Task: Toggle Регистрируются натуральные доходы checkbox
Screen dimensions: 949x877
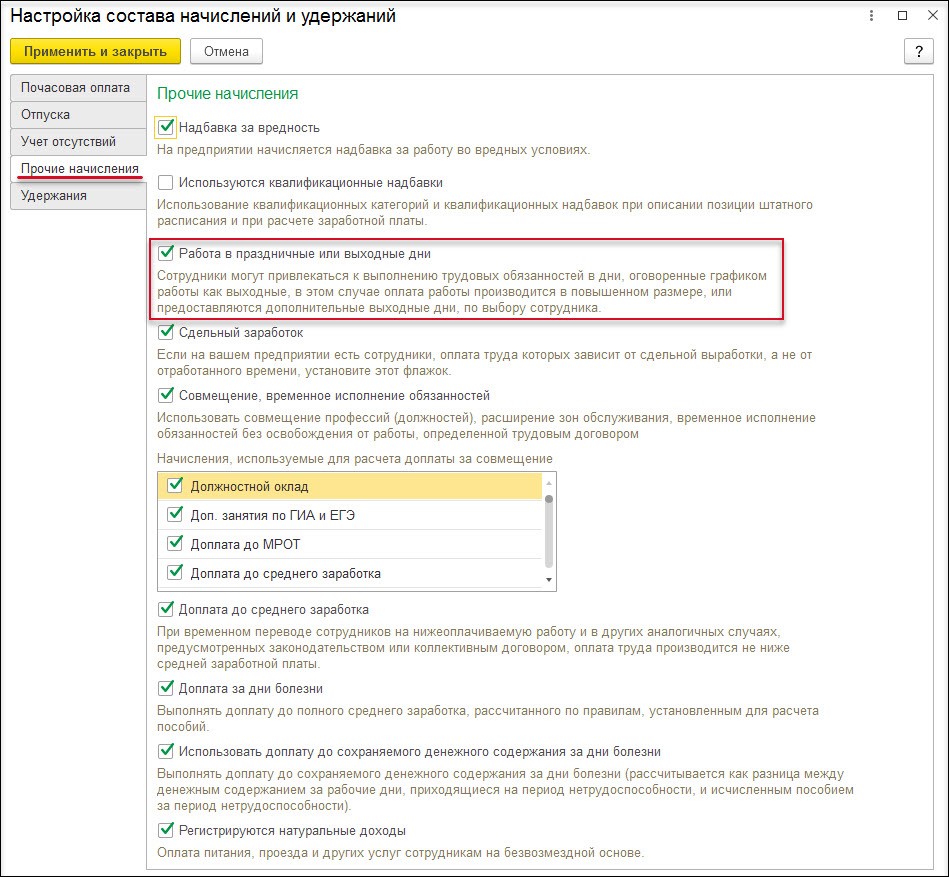Action: click(165, 830)
